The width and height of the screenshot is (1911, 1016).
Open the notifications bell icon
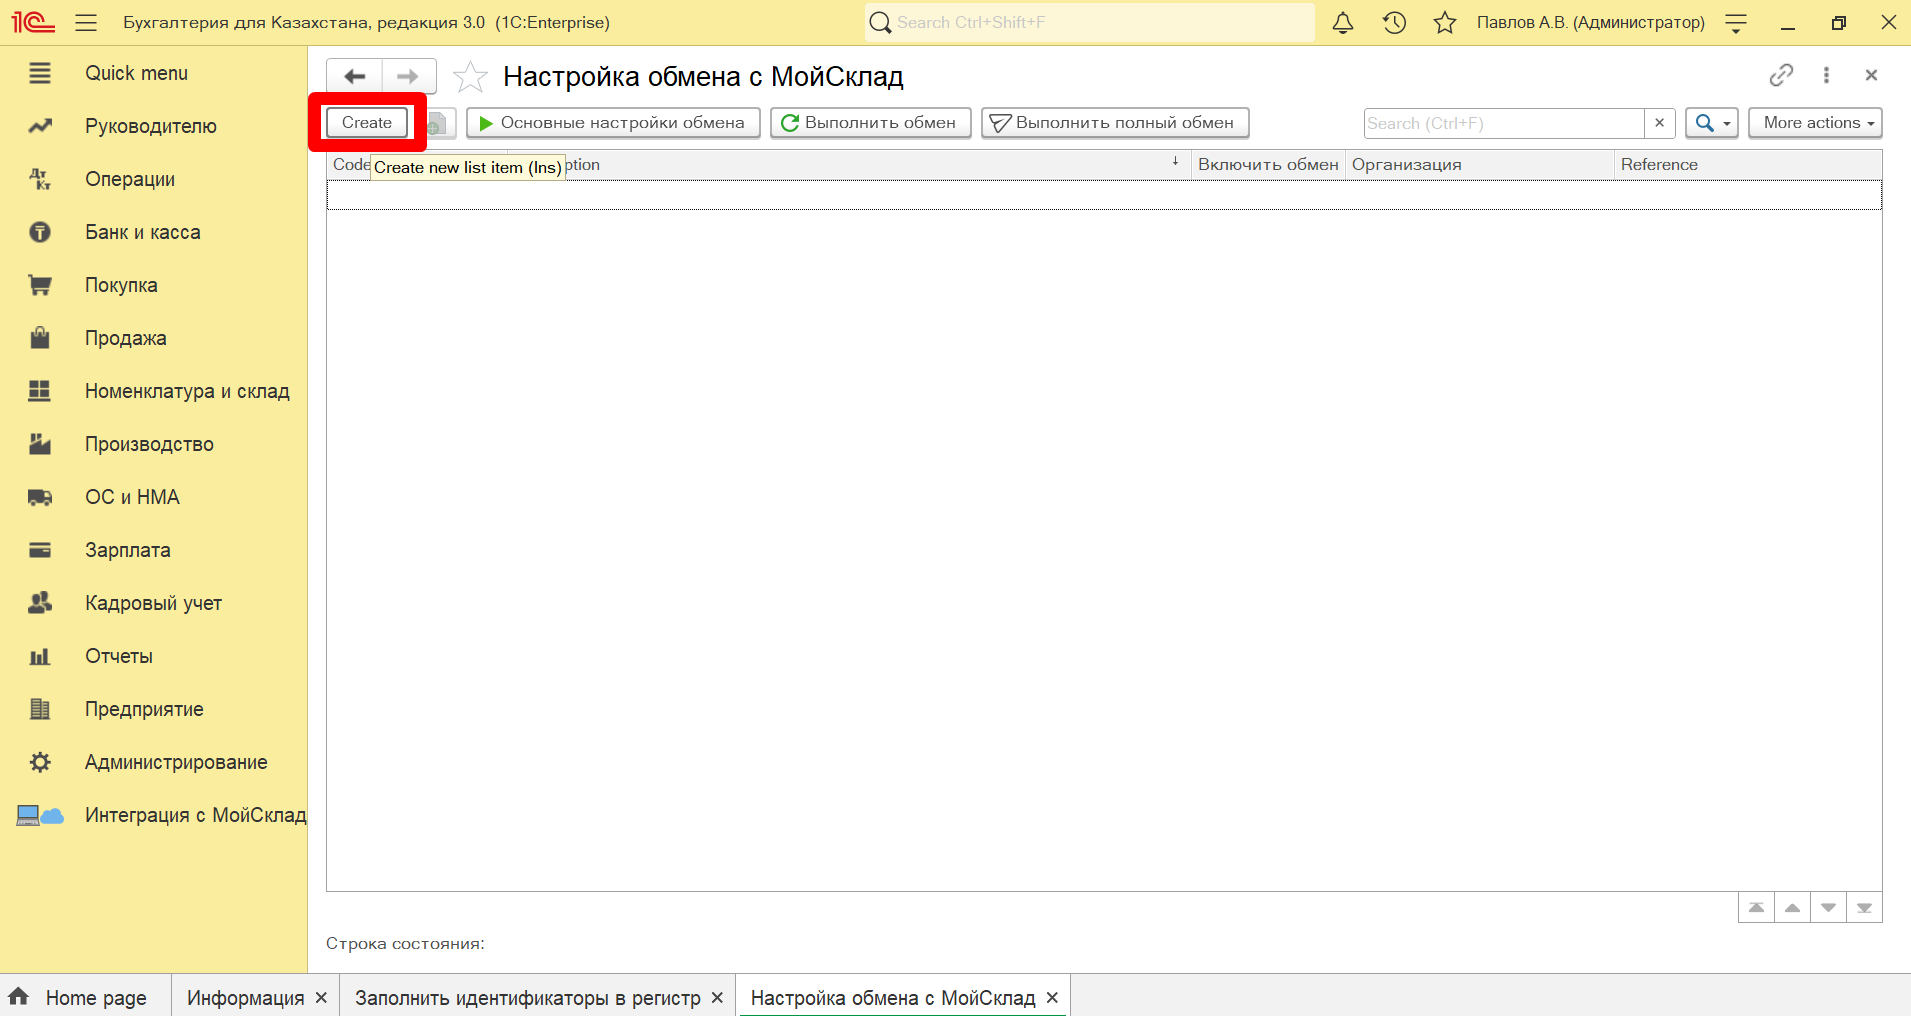coord(1343,23)
